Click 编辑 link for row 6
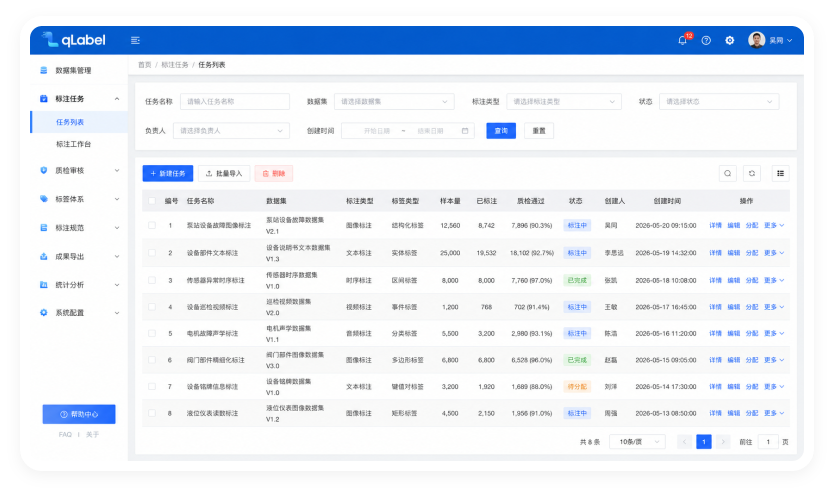The width and height of the screenshot is (834, 495). (x=733, y=360)
